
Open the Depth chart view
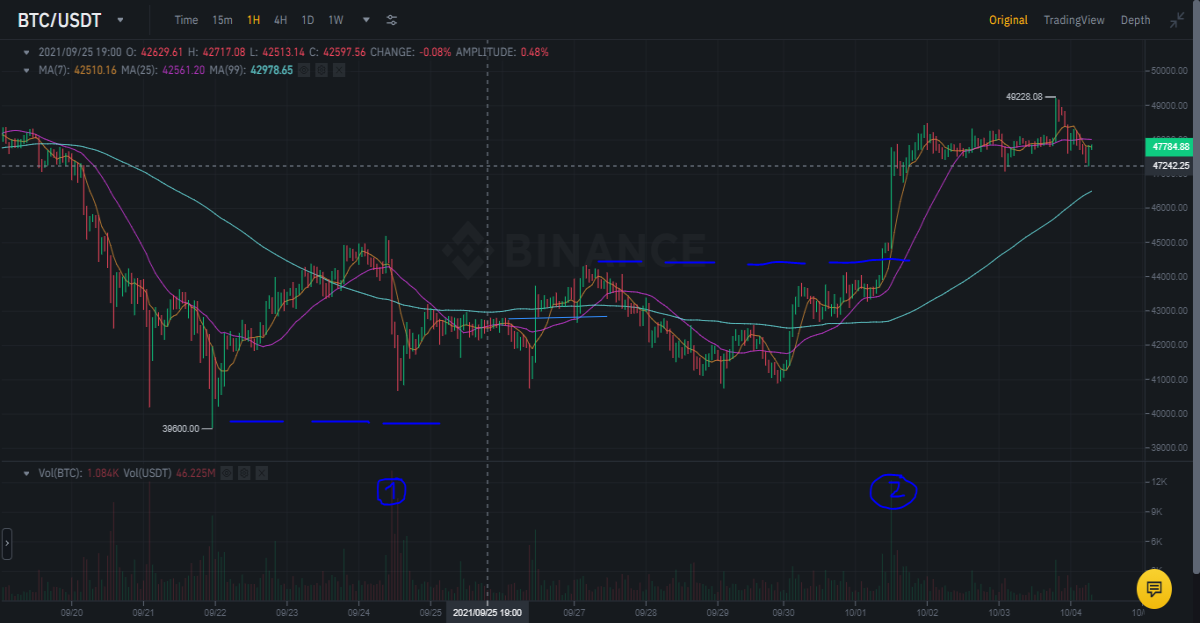coord(1135,20)
